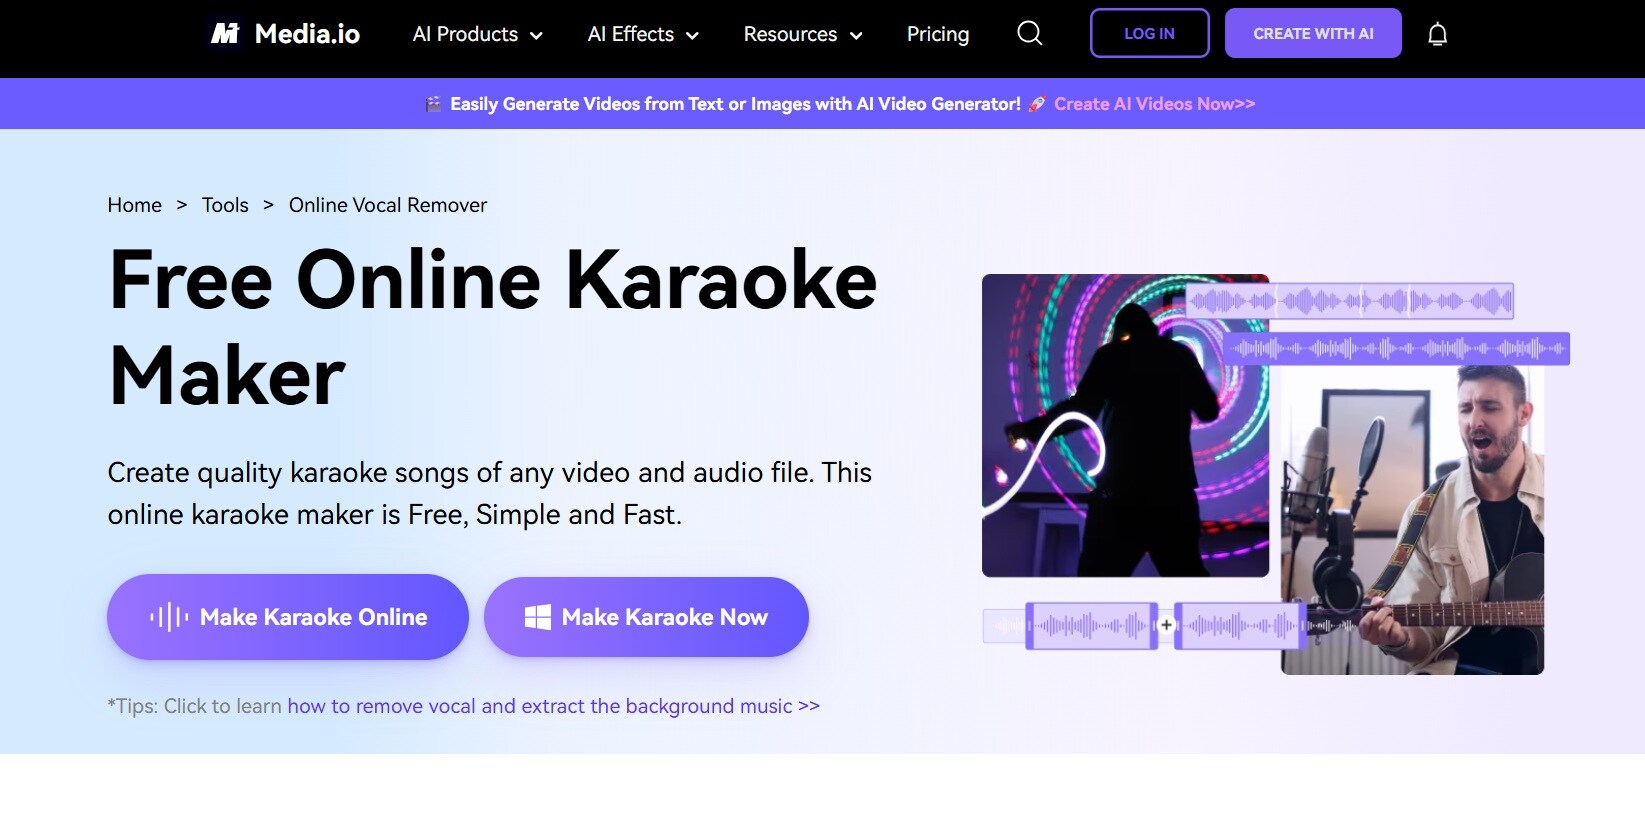Follow Create AI Videos Now link

click(1154, 104)
